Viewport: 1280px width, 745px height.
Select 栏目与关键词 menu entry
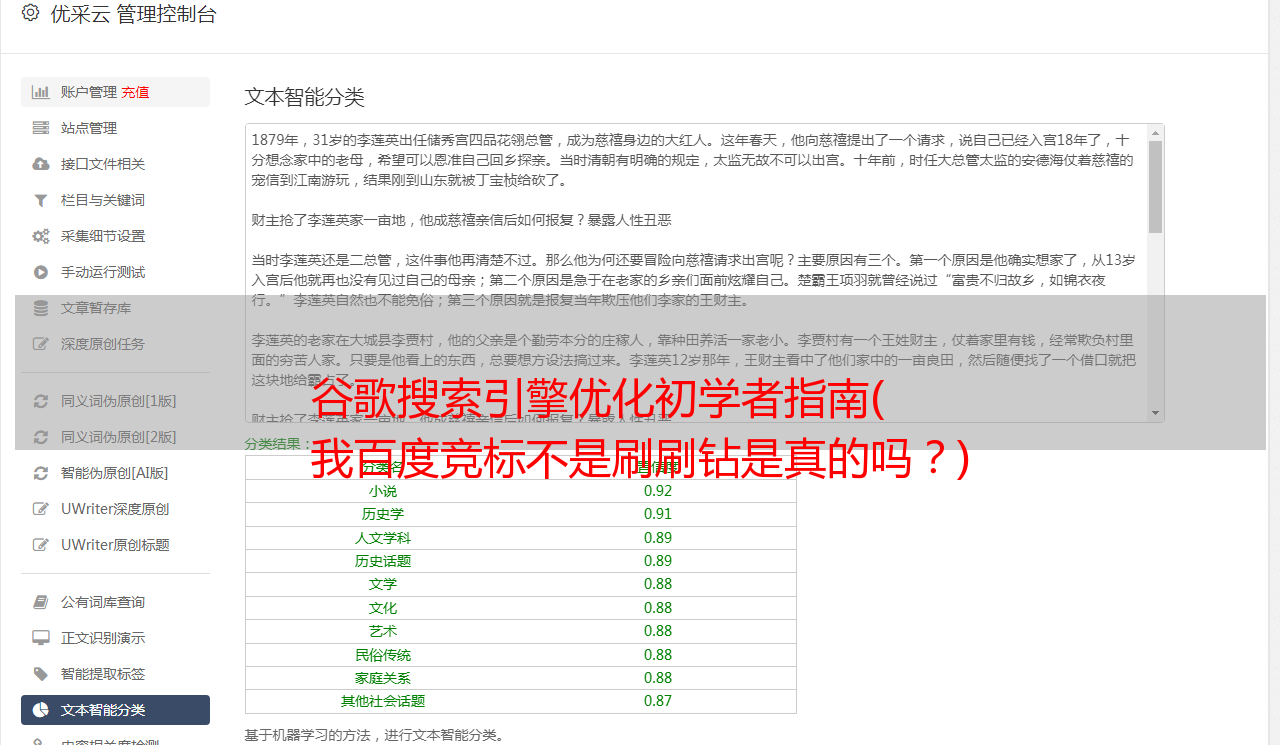[x=115, y=200]
